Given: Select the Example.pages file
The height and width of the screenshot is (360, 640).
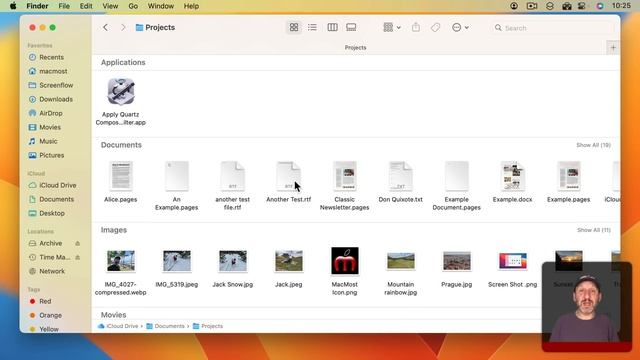Looking at the screenshot, I should point(569,176).
